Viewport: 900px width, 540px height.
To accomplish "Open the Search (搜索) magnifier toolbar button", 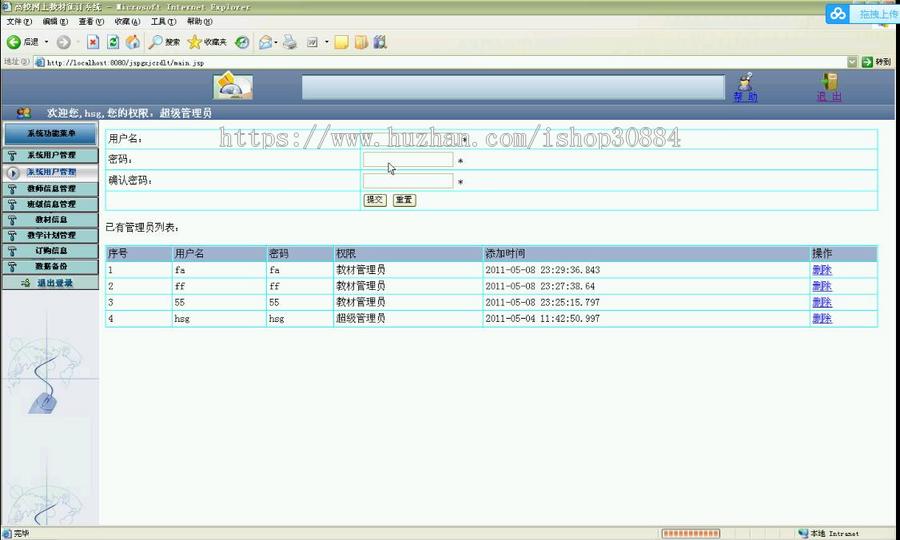I will 164,42.
